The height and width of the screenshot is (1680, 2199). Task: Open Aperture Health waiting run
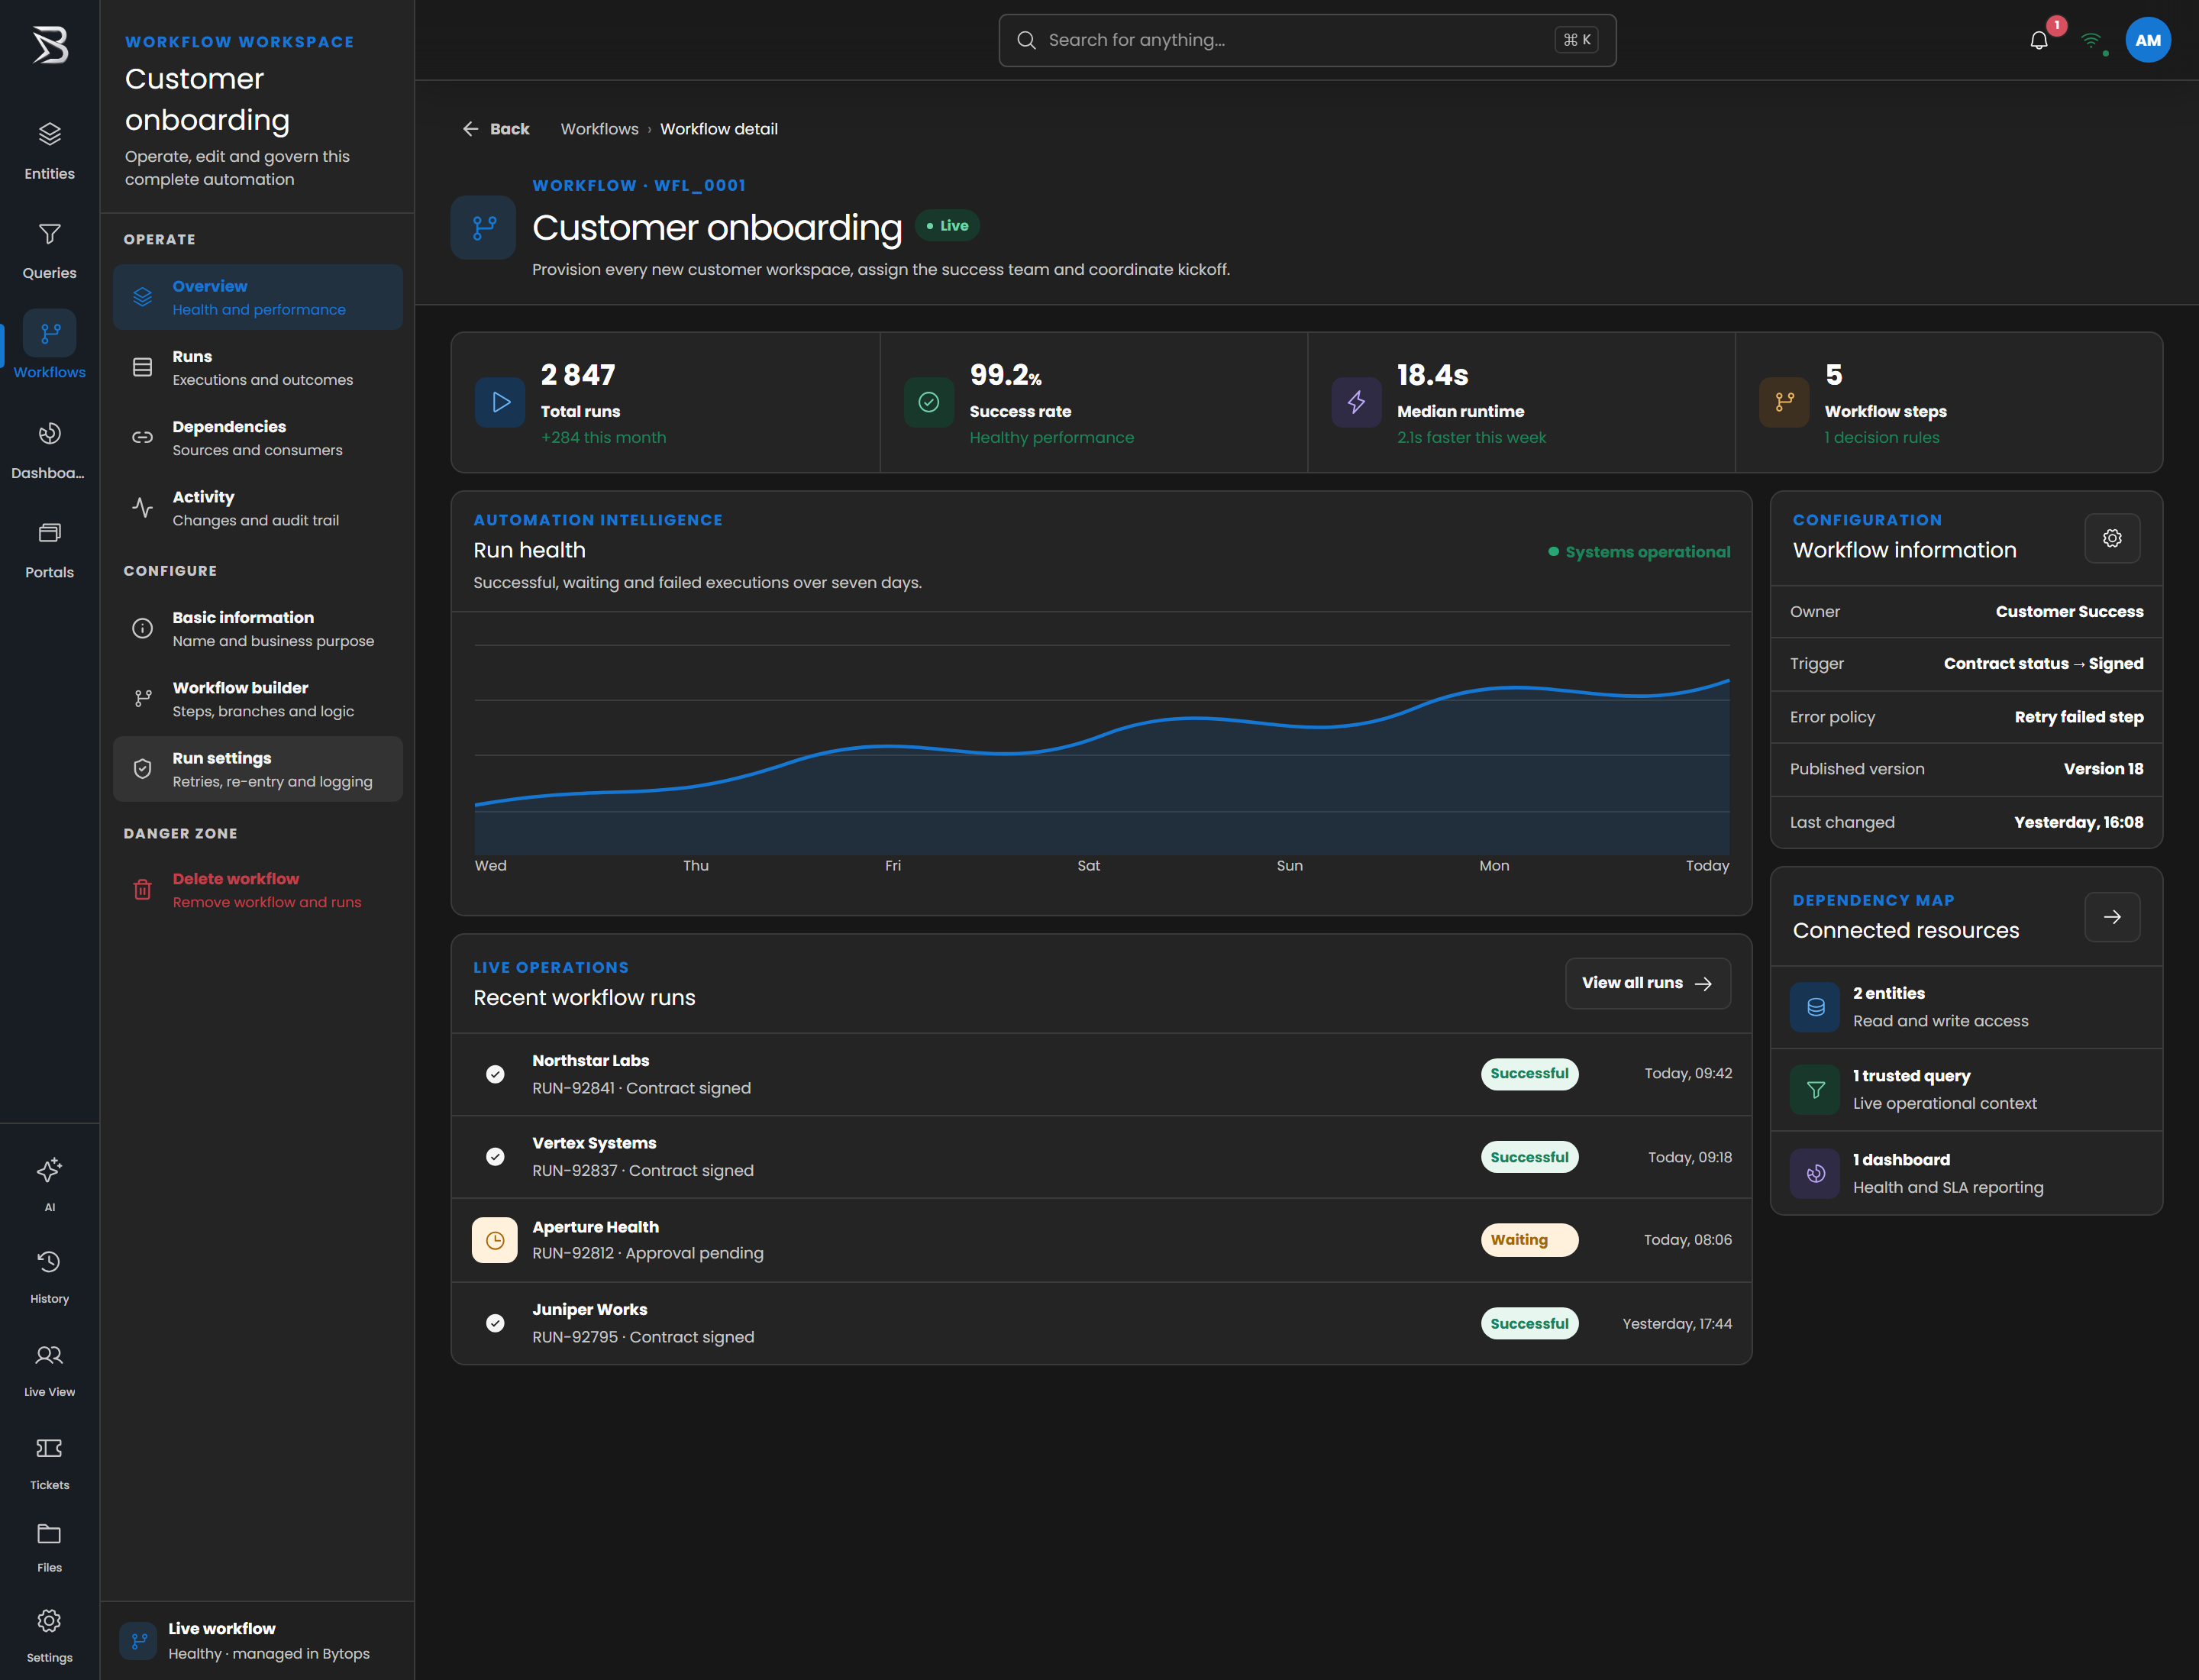pyautogui.click(x=1101, y=1240)
